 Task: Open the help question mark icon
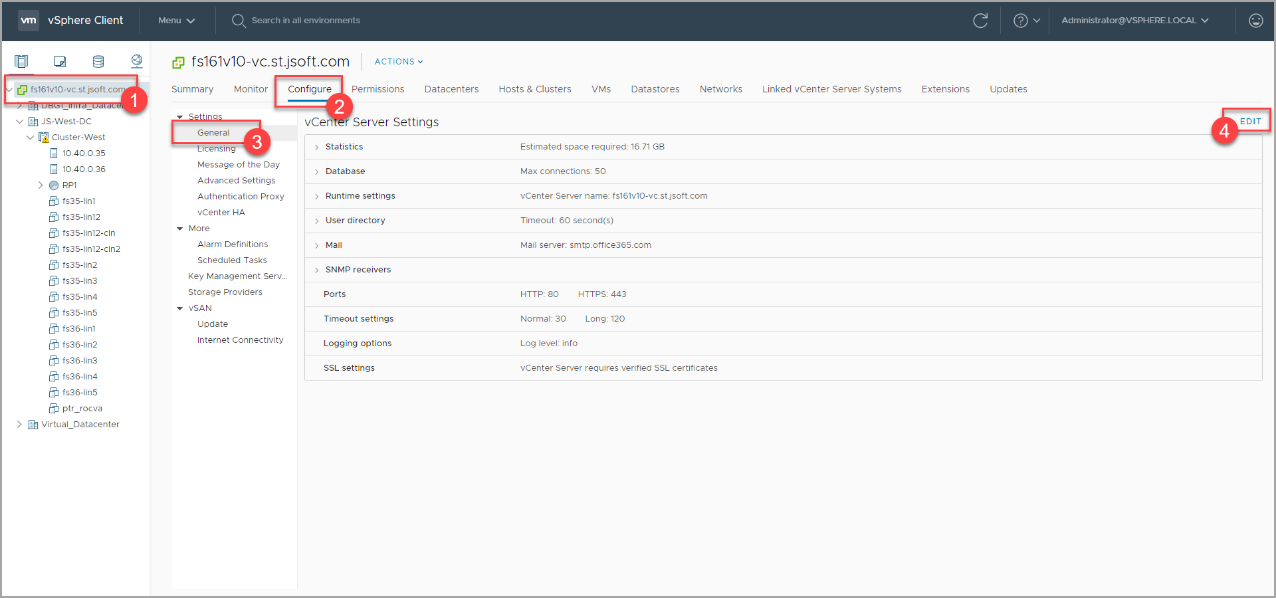pos(1020,20)
